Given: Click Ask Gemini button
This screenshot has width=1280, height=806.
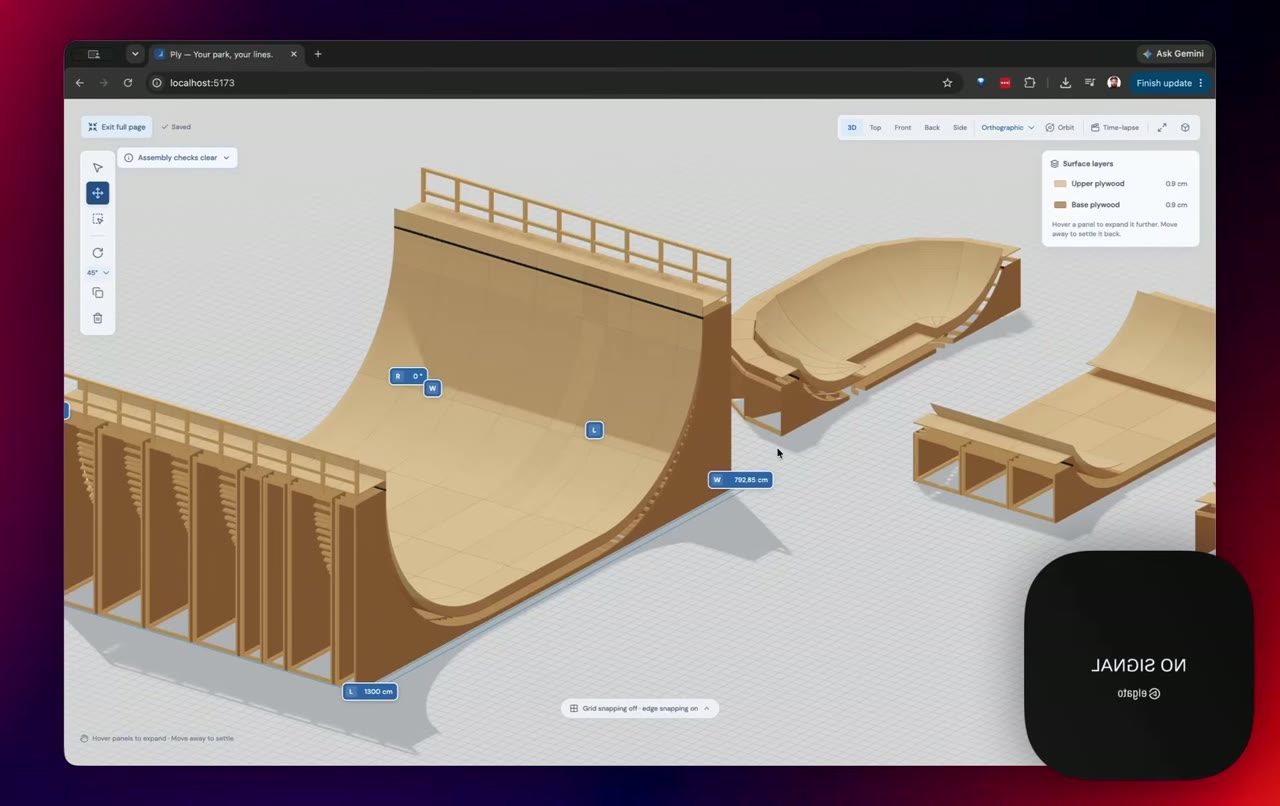Looking at the screenshot, I should coord(1173,54).
